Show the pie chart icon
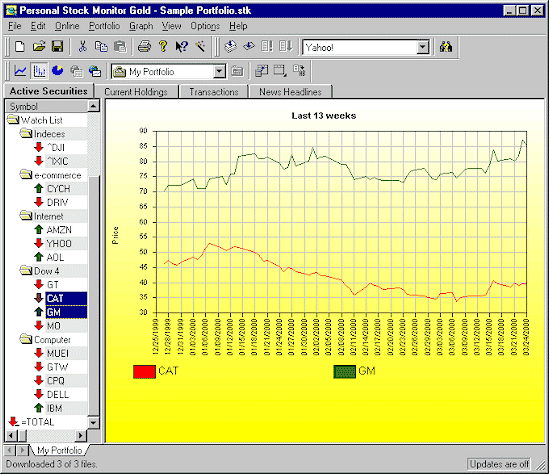Viewport: 550px width, 475px height. [58, 71]
